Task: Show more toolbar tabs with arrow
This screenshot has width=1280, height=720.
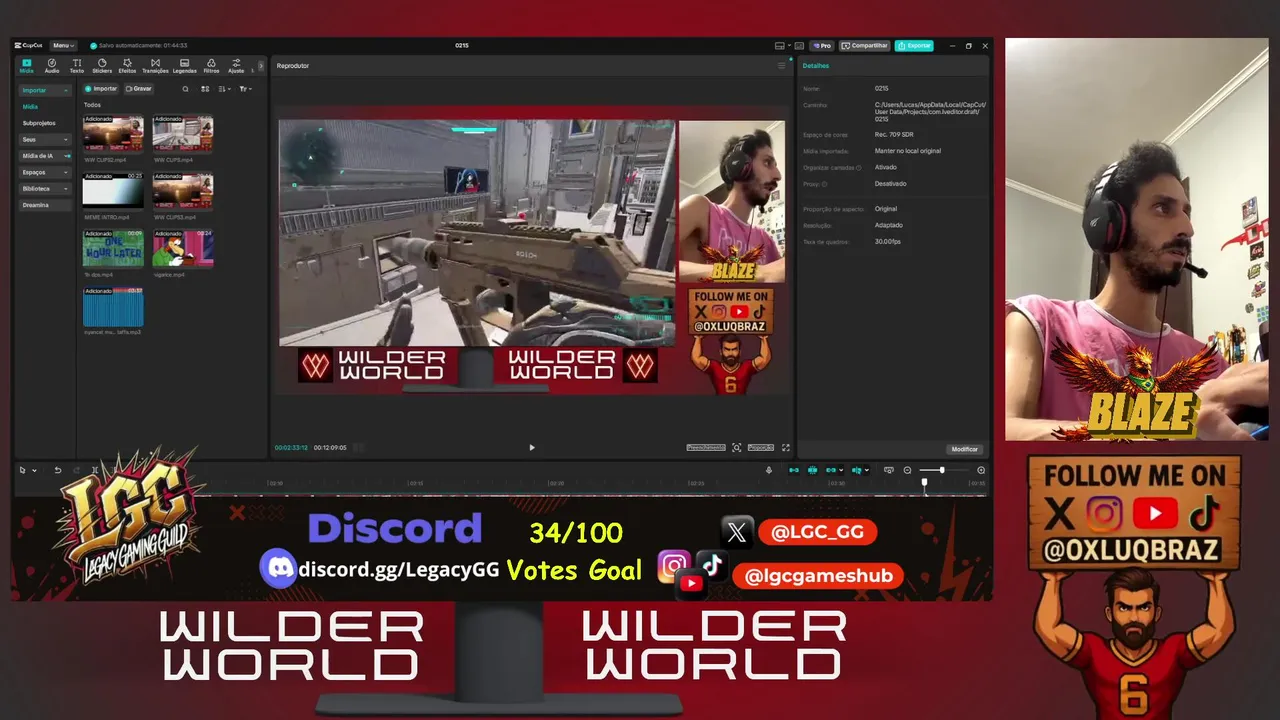Action: click(261, 66)
